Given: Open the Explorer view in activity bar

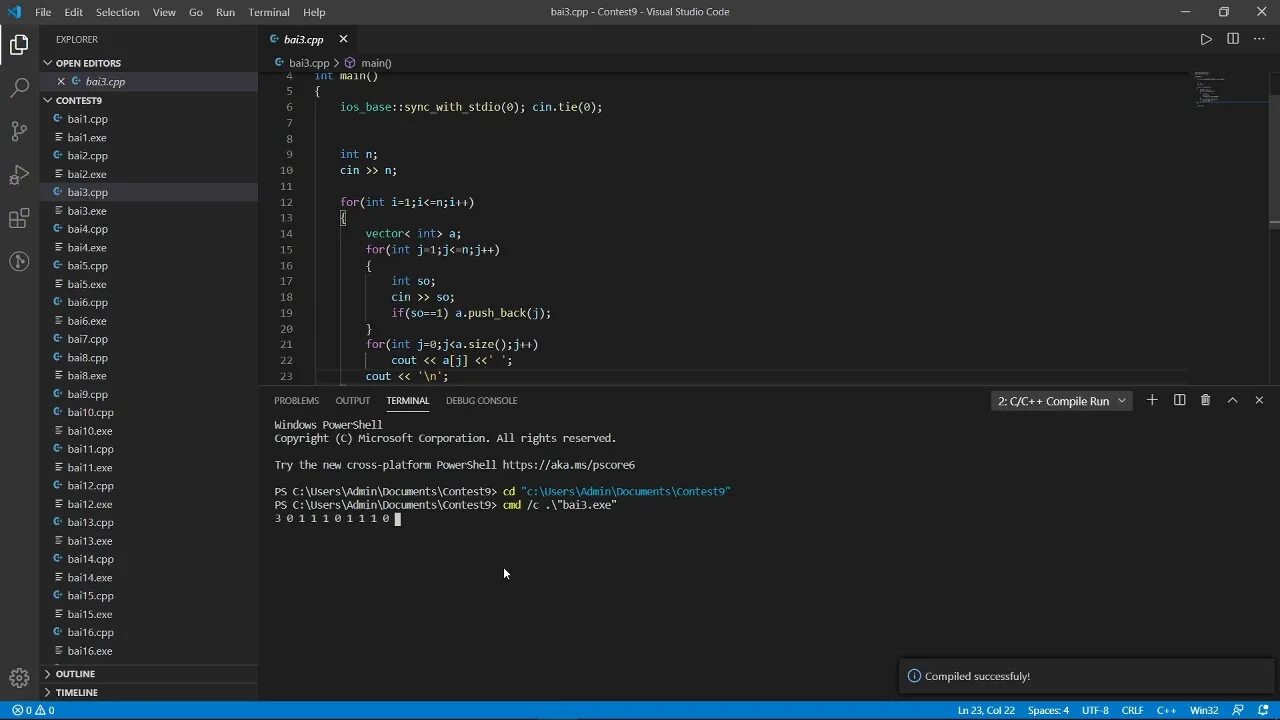Looking at the screenshot, I should click(x=19, y=44).
